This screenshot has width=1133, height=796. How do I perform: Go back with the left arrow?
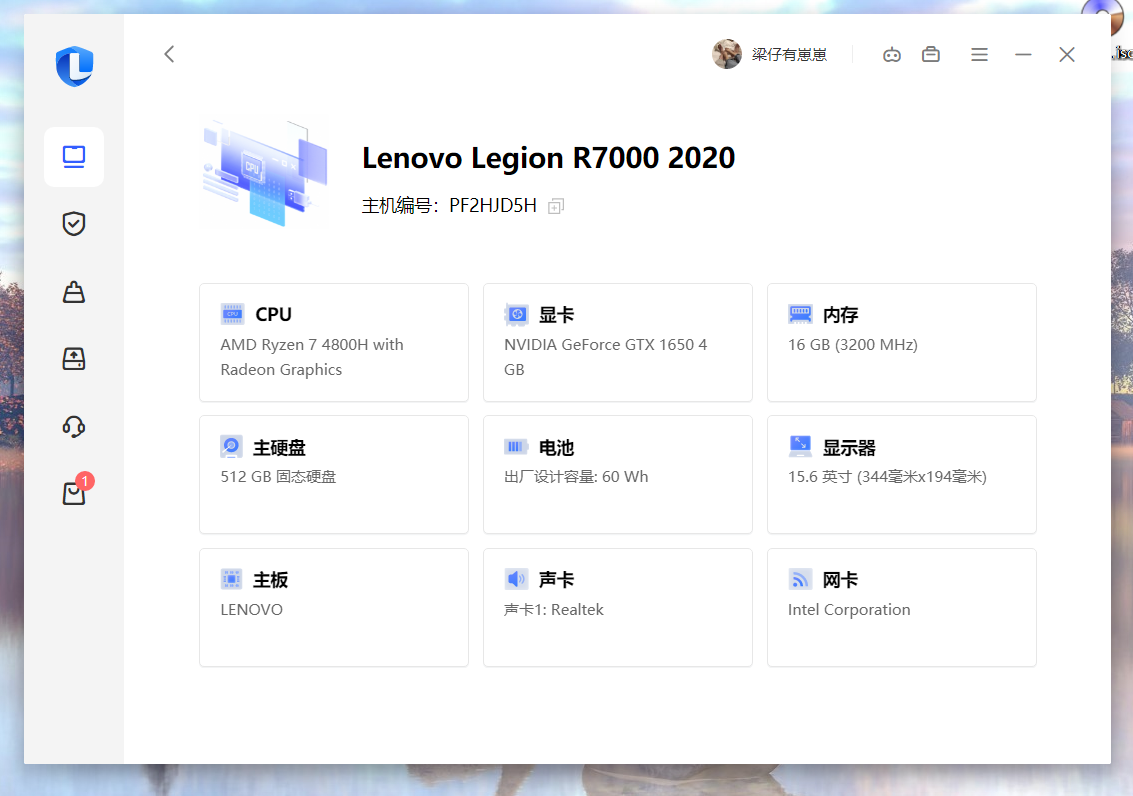tap(169, 54)
